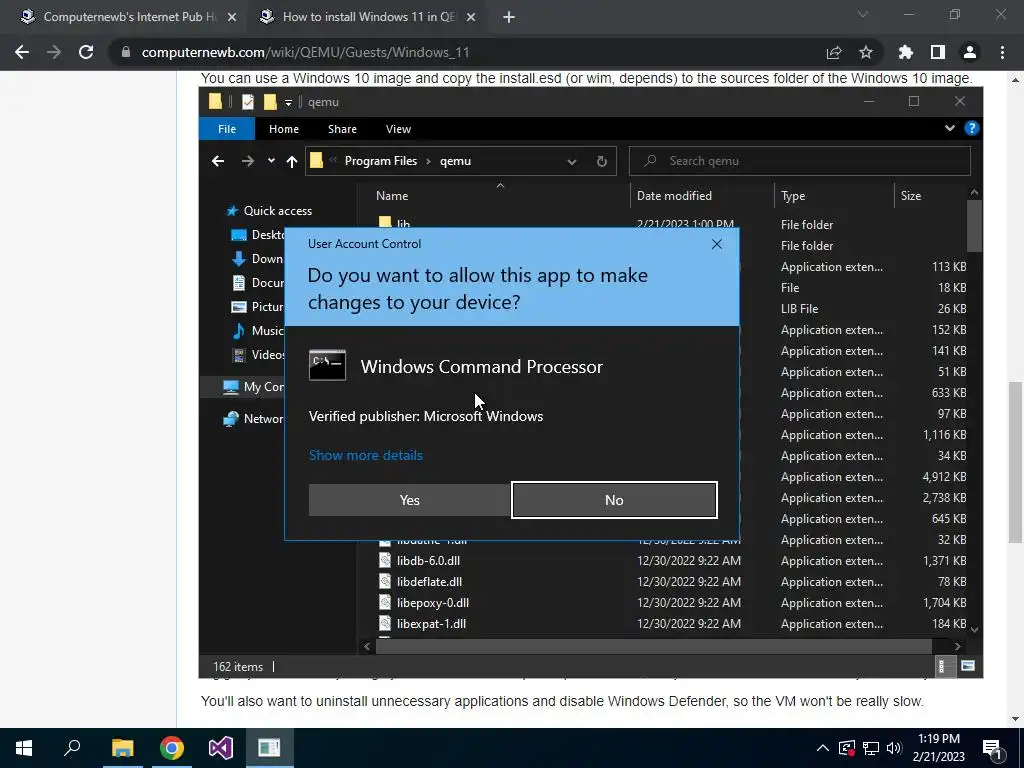Open the File tab in Explorer
The image size is (1024, 768).
click(227, 129)
